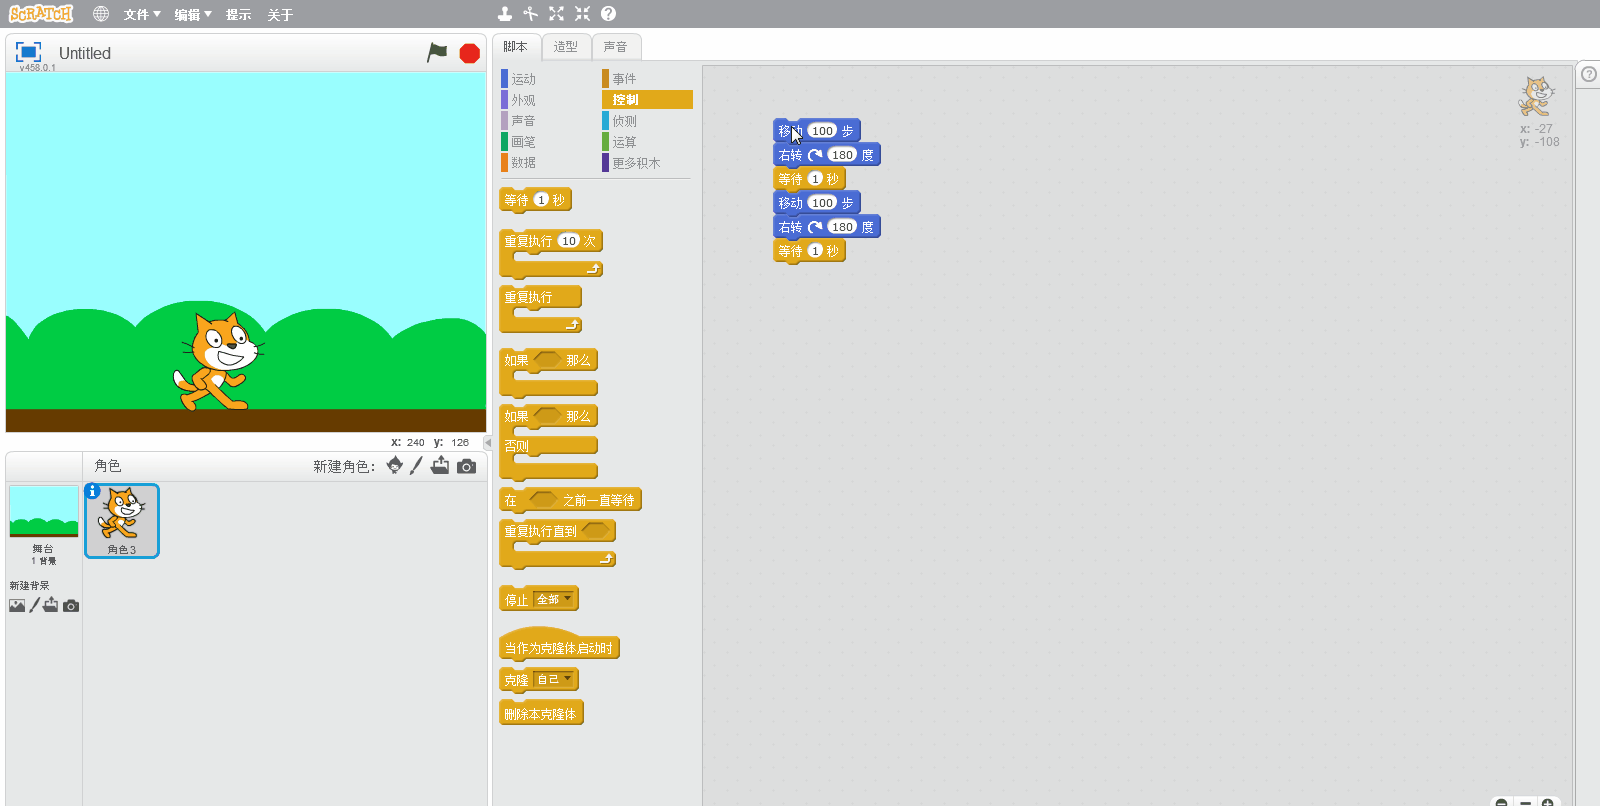
Task: Switch to the 造型 tab
Action: (x=566, y=47)
